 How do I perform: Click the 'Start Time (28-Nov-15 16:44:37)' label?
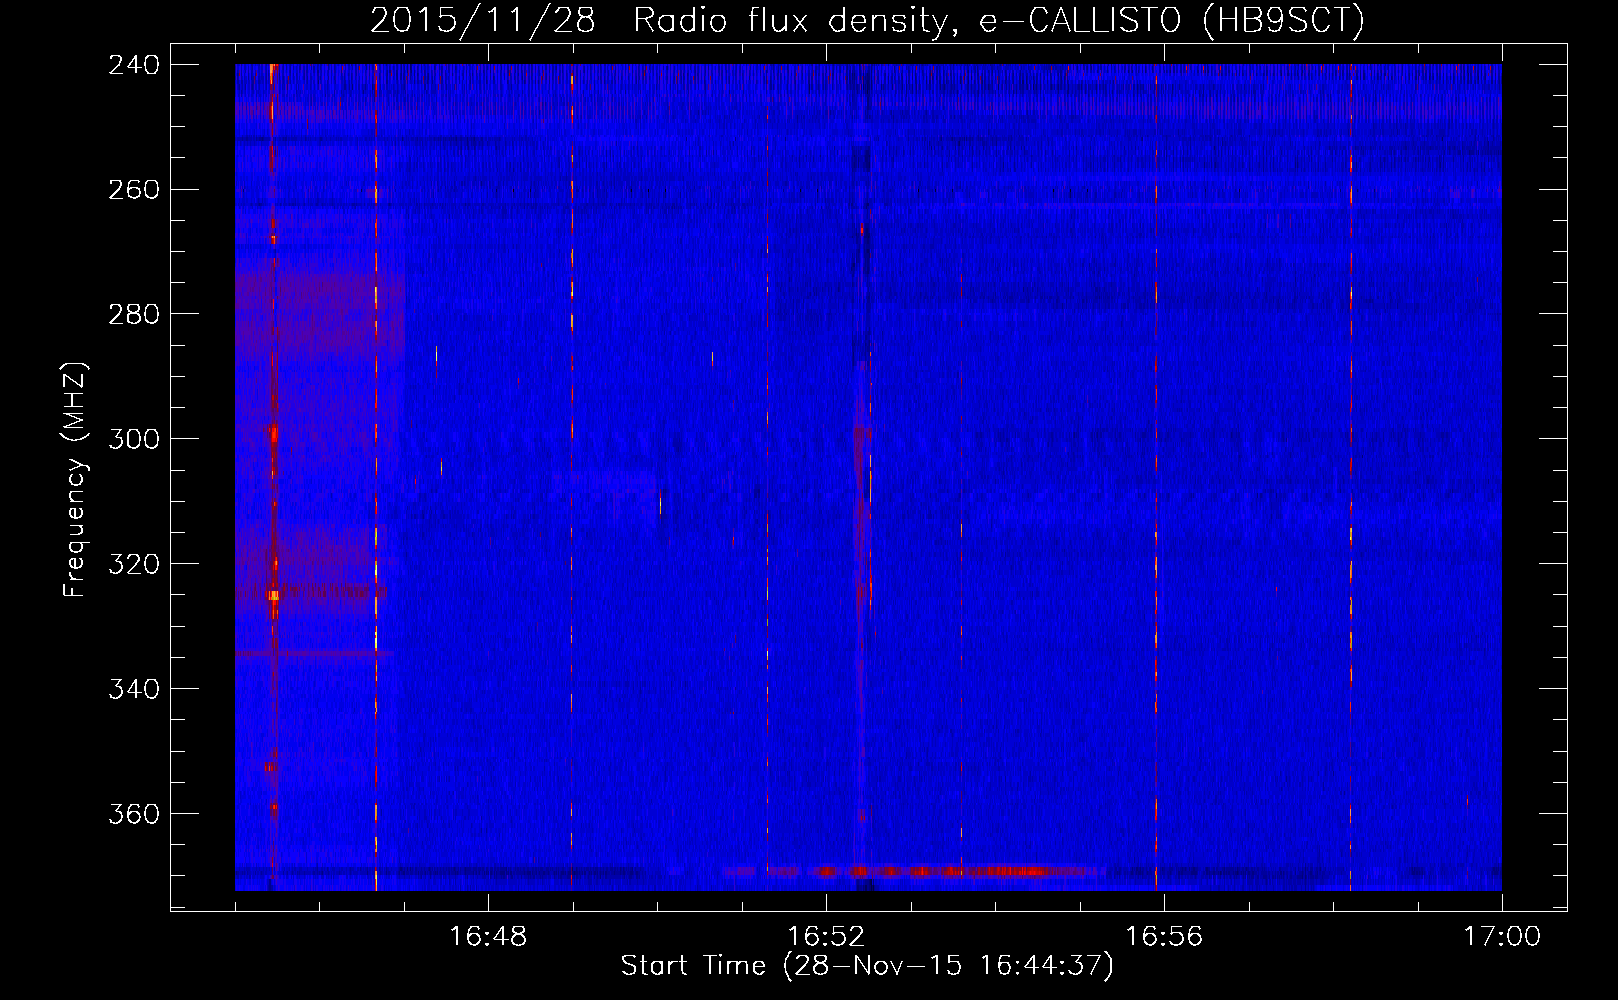(x=867, y=966)
